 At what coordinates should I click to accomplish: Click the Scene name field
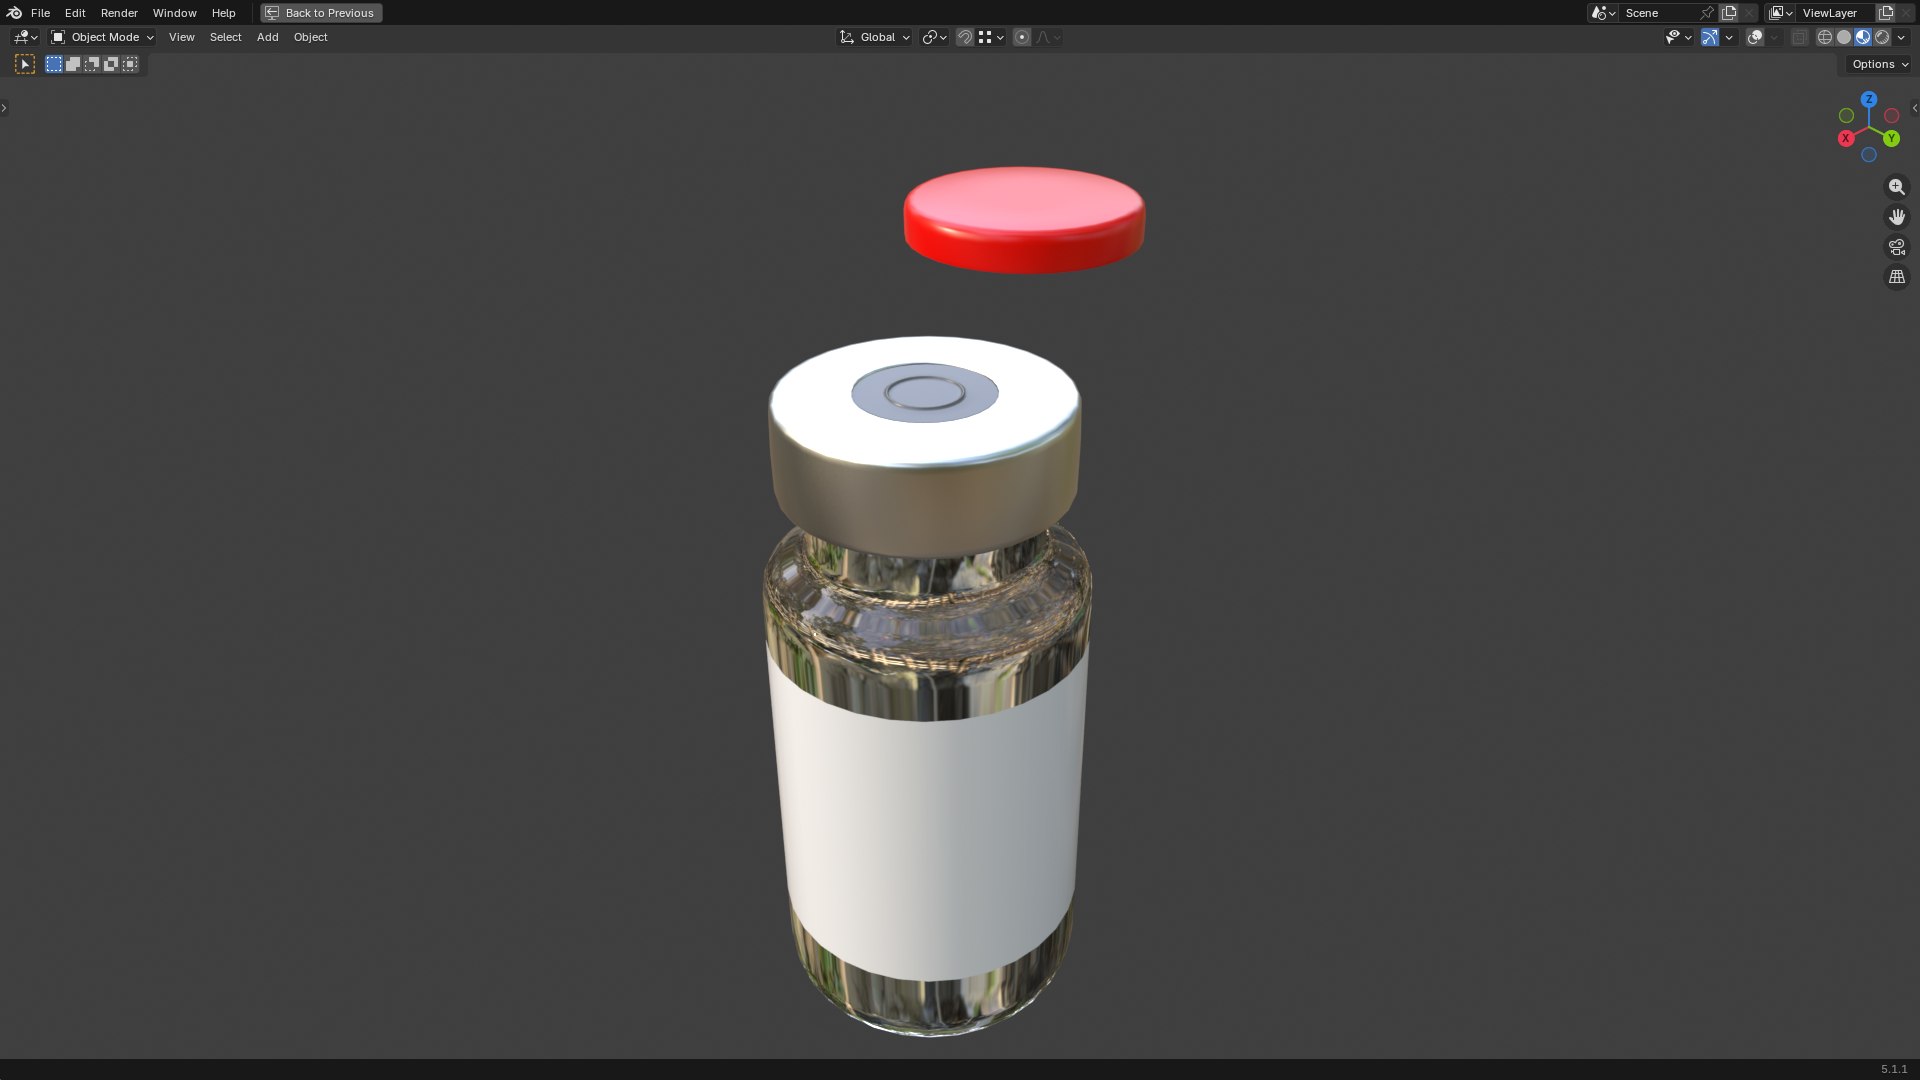tap(1658, 13)
